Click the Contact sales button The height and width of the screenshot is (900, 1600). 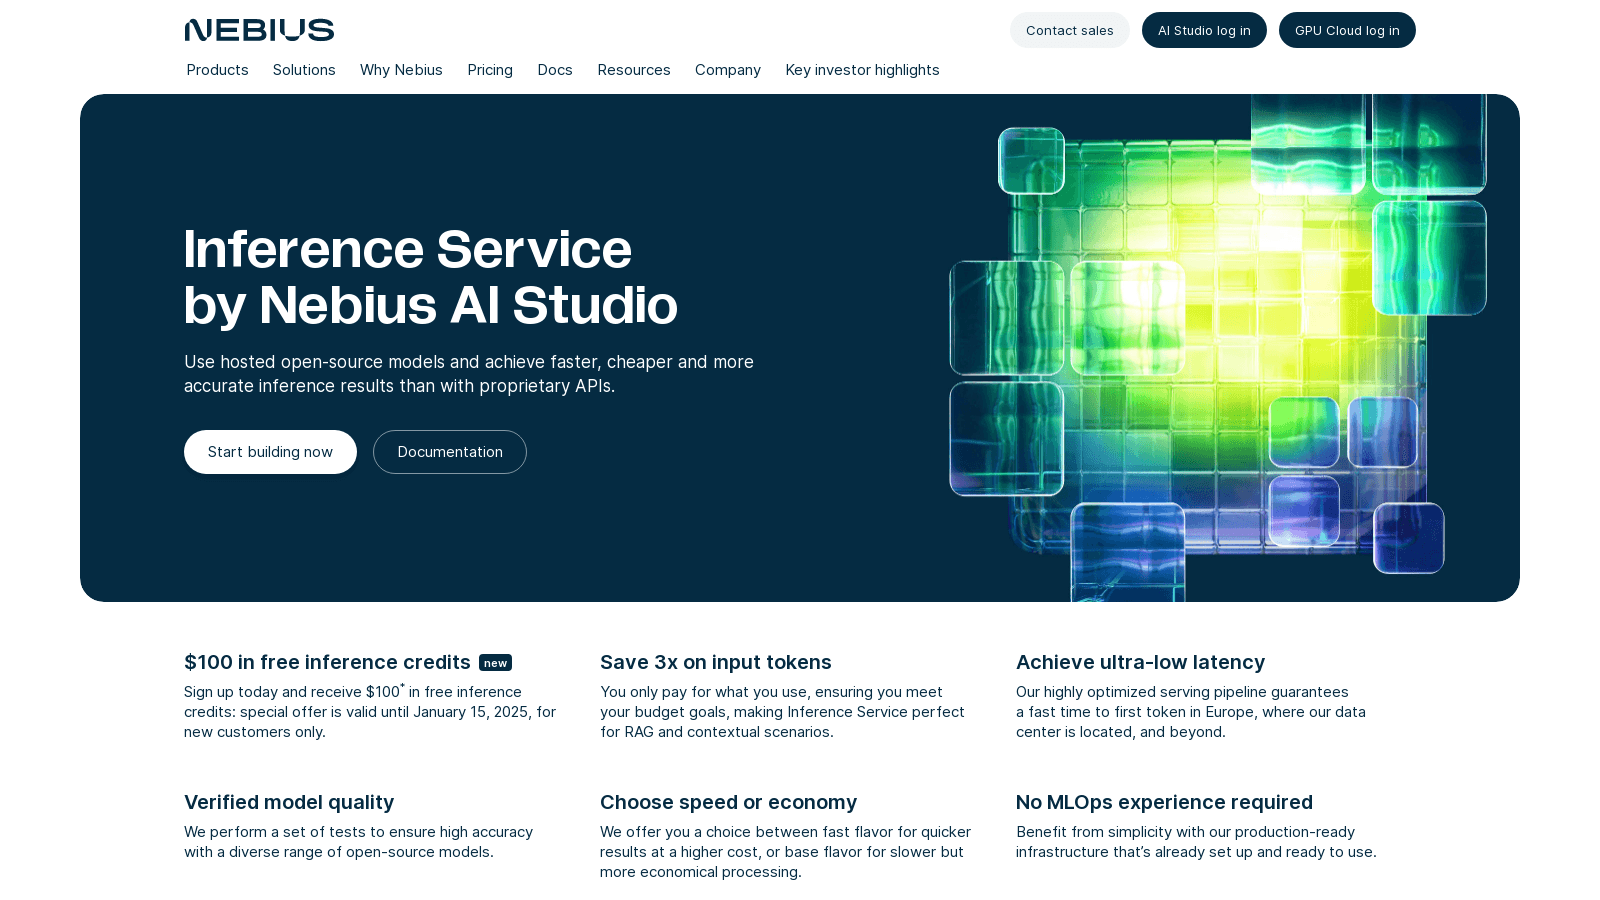1070,30
